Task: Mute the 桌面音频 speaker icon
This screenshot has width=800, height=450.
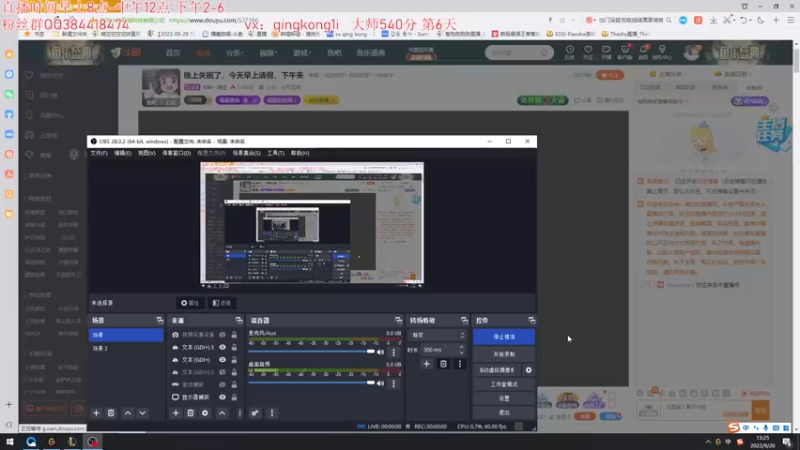Action: tap(380, 383)
